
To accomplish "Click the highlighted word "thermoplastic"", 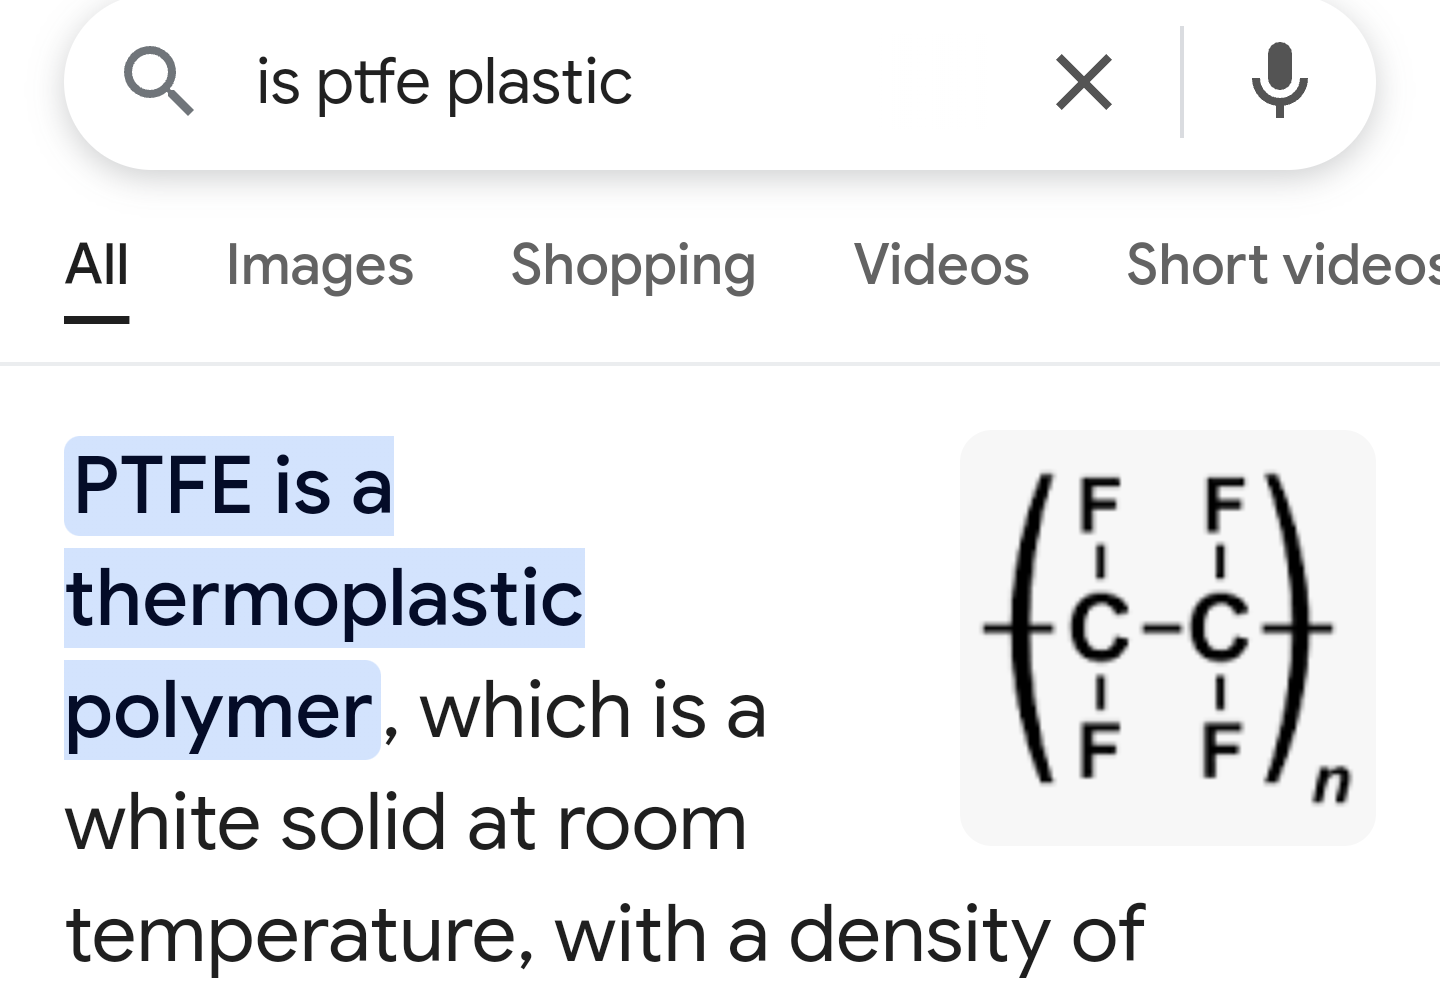I will coord(324,598).
